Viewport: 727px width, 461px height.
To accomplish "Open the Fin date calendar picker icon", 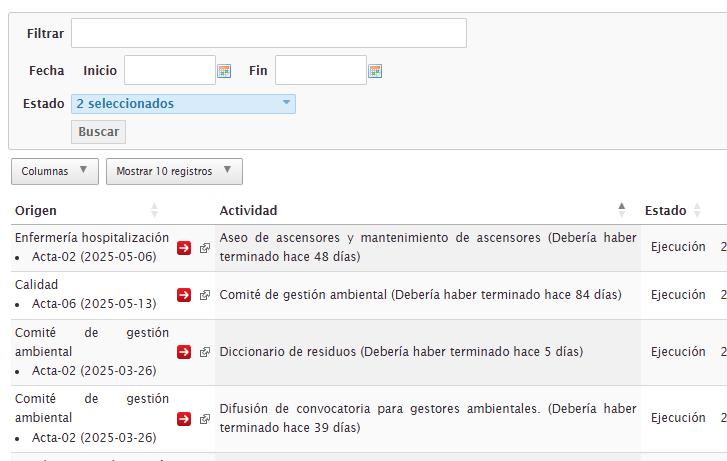I will click(x=375, y=71).
